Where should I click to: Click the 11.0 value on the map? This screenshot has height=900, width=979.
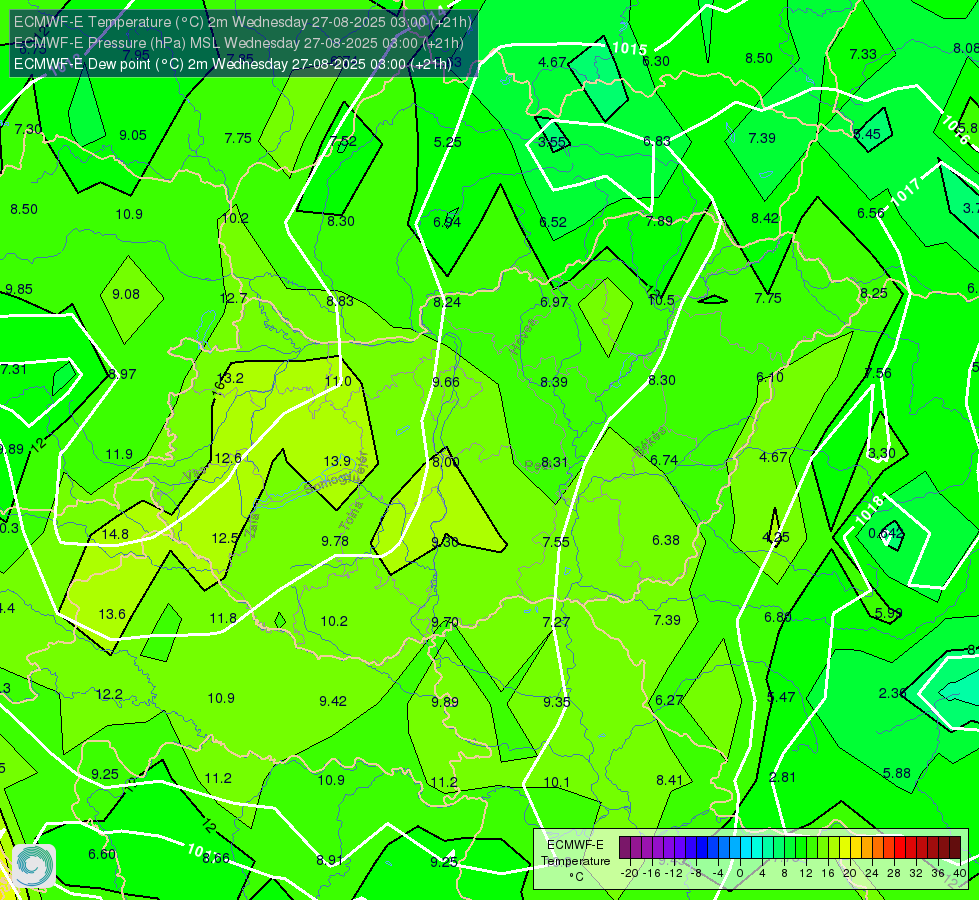[x=338, y=381]
